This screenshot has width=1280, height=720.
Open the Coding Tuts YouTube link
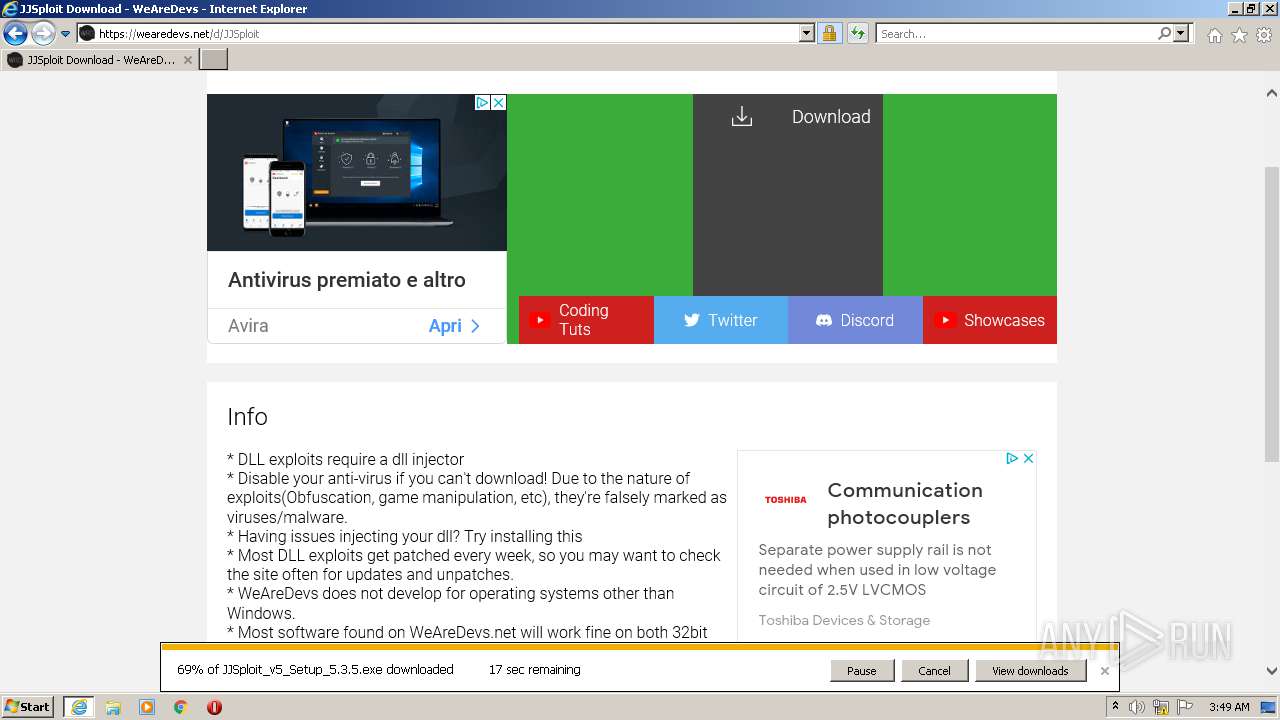pos(586,320)
